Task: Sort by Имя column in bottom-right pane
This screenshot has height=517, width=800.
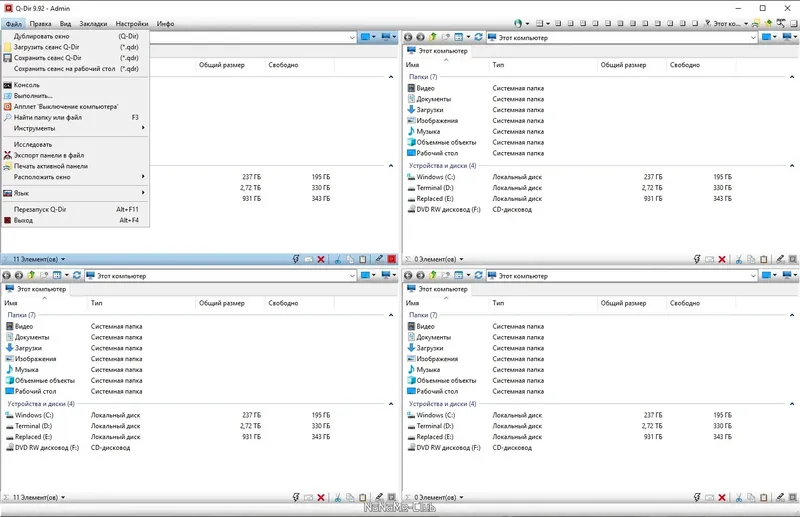Action: [445, 303]
